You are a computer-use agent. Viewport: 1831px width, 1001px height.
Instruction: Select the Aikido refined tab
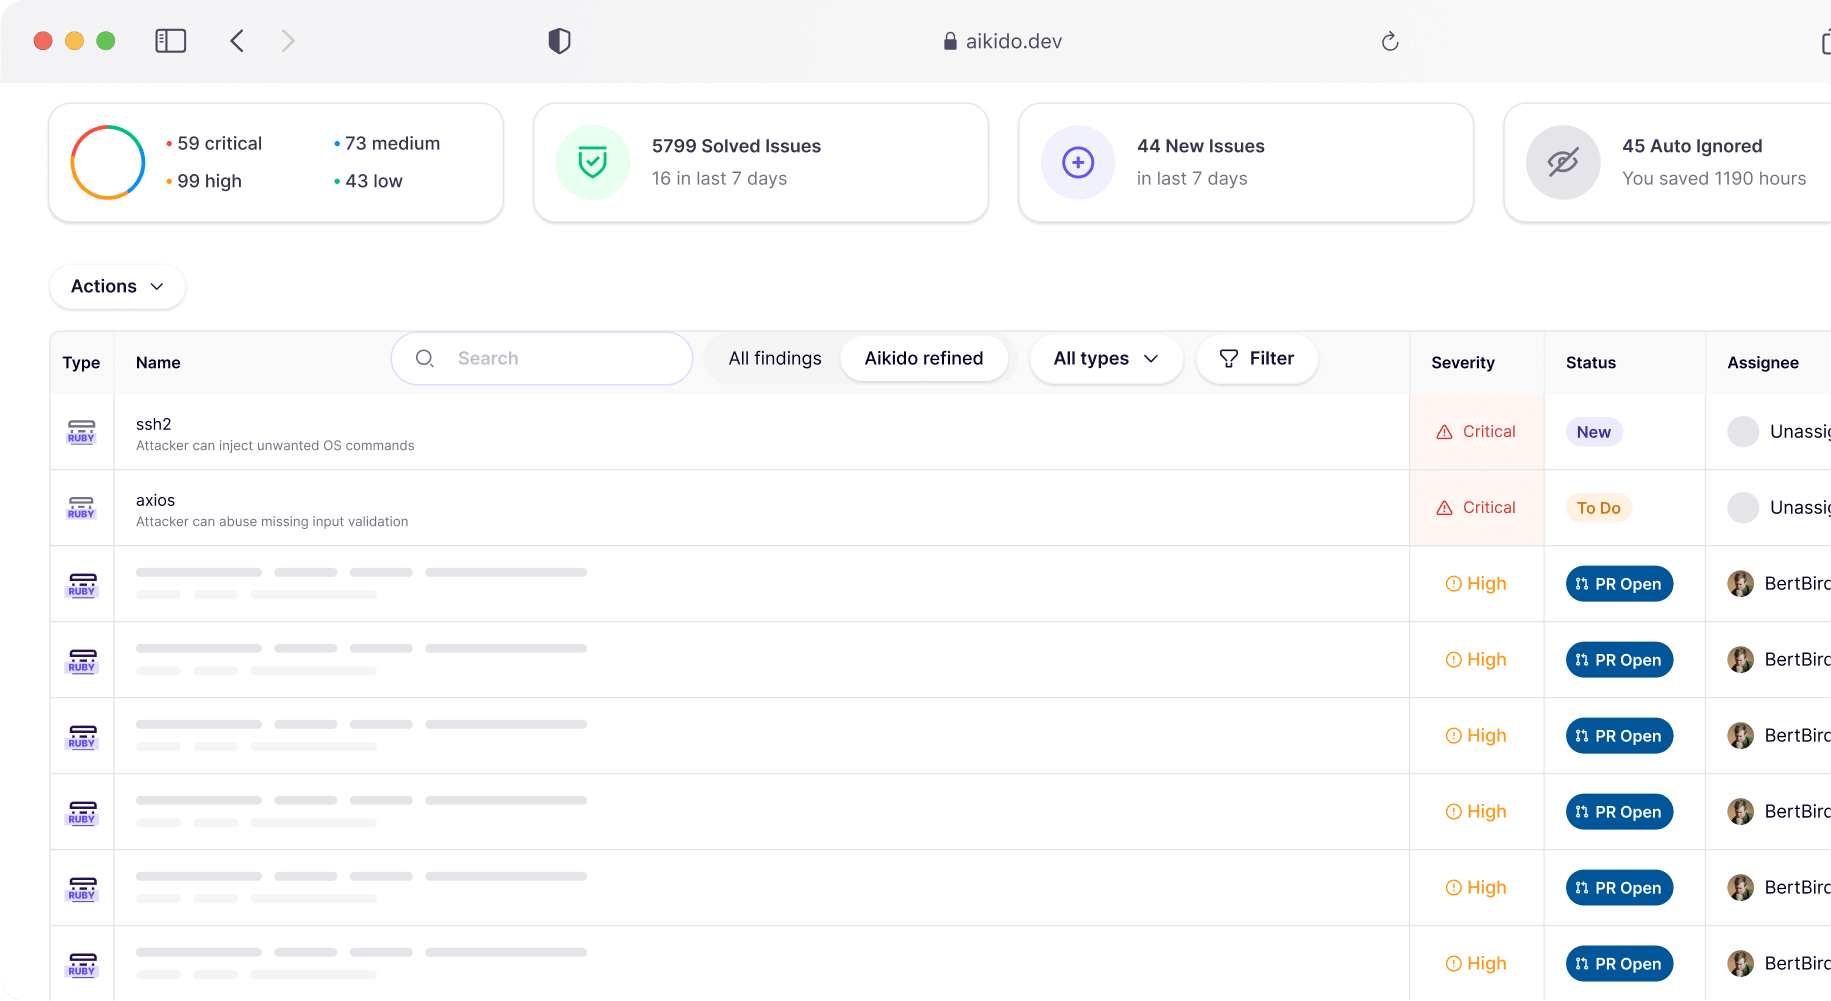point(924,358)
